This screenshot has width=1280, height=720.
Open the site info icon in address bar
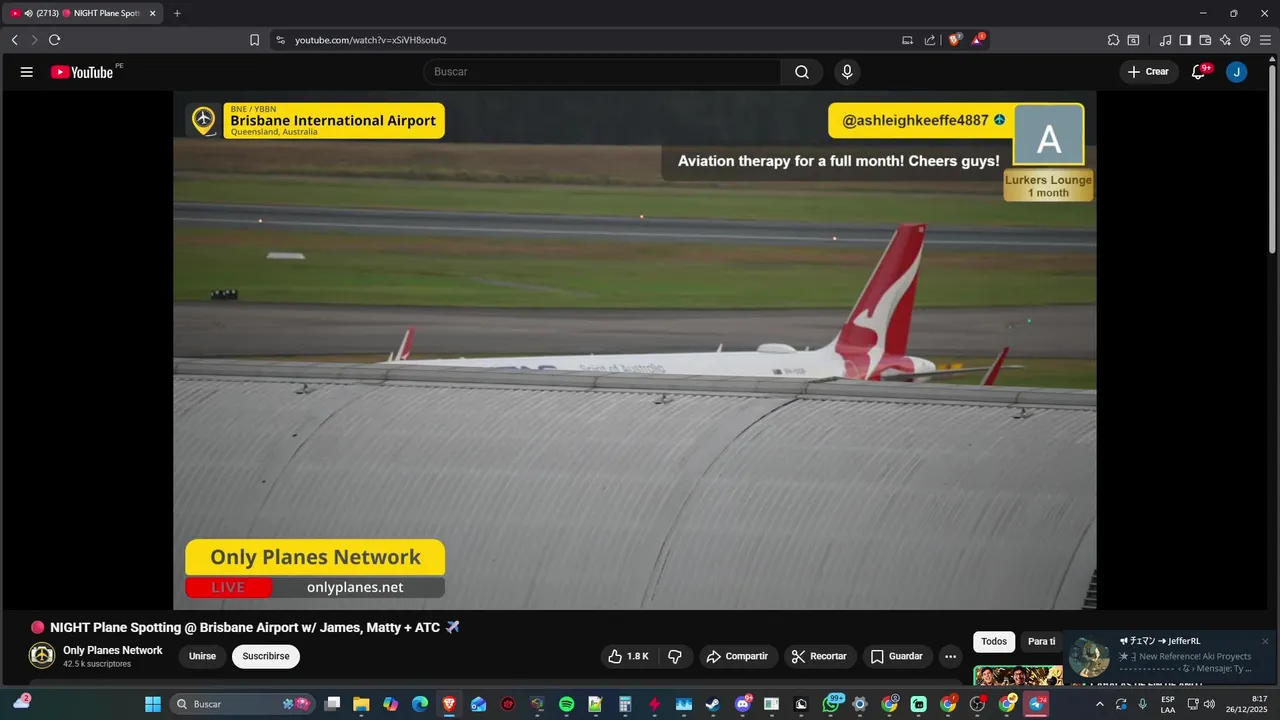[x=280, y=40]
